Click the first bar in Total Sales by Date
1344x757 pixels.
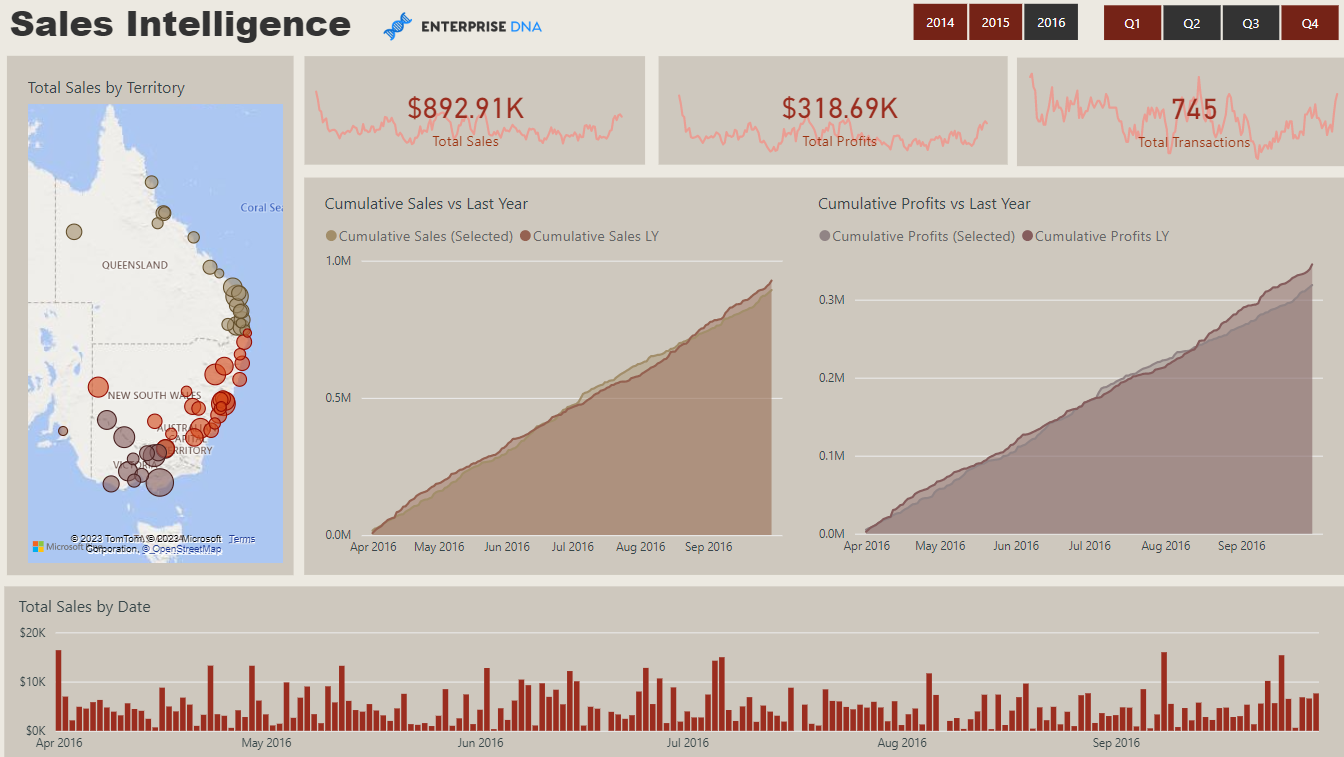pos(59,690)
